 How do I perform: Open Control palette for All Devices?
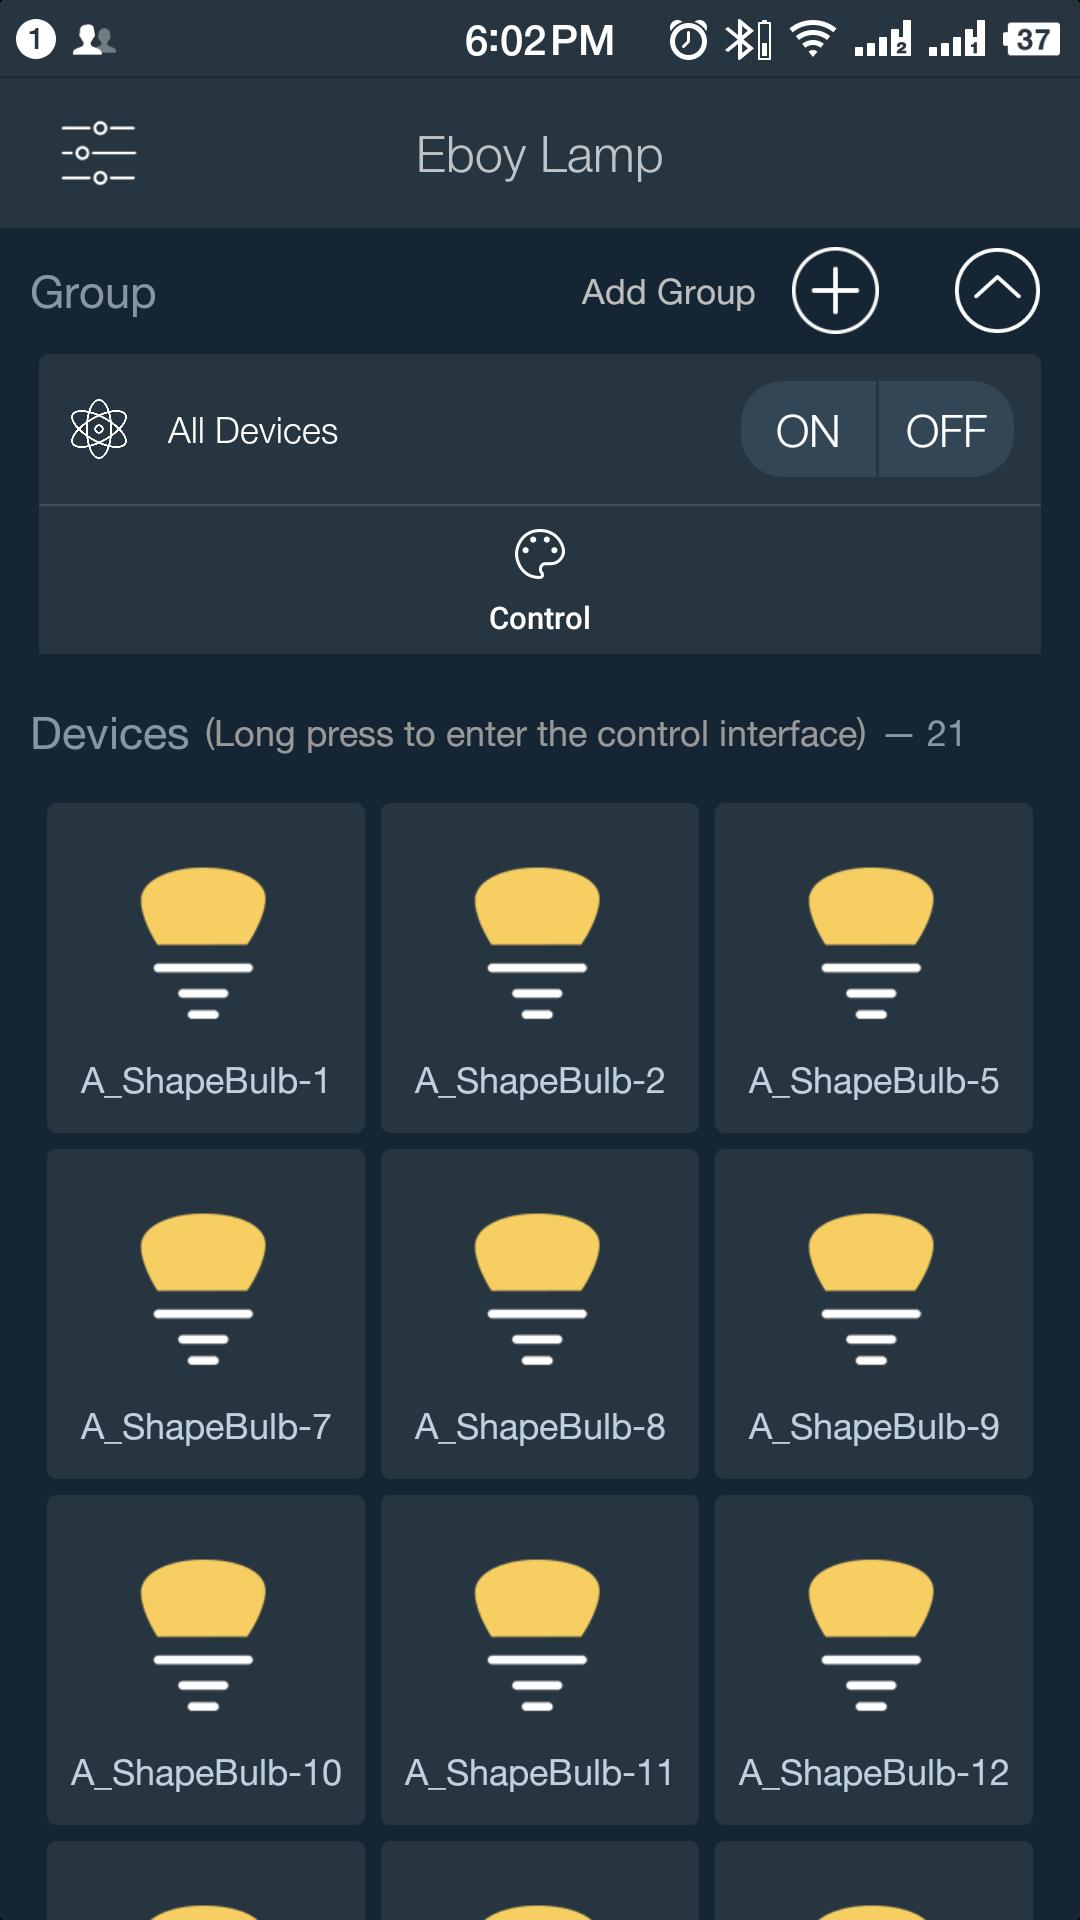tap(540, 555)
